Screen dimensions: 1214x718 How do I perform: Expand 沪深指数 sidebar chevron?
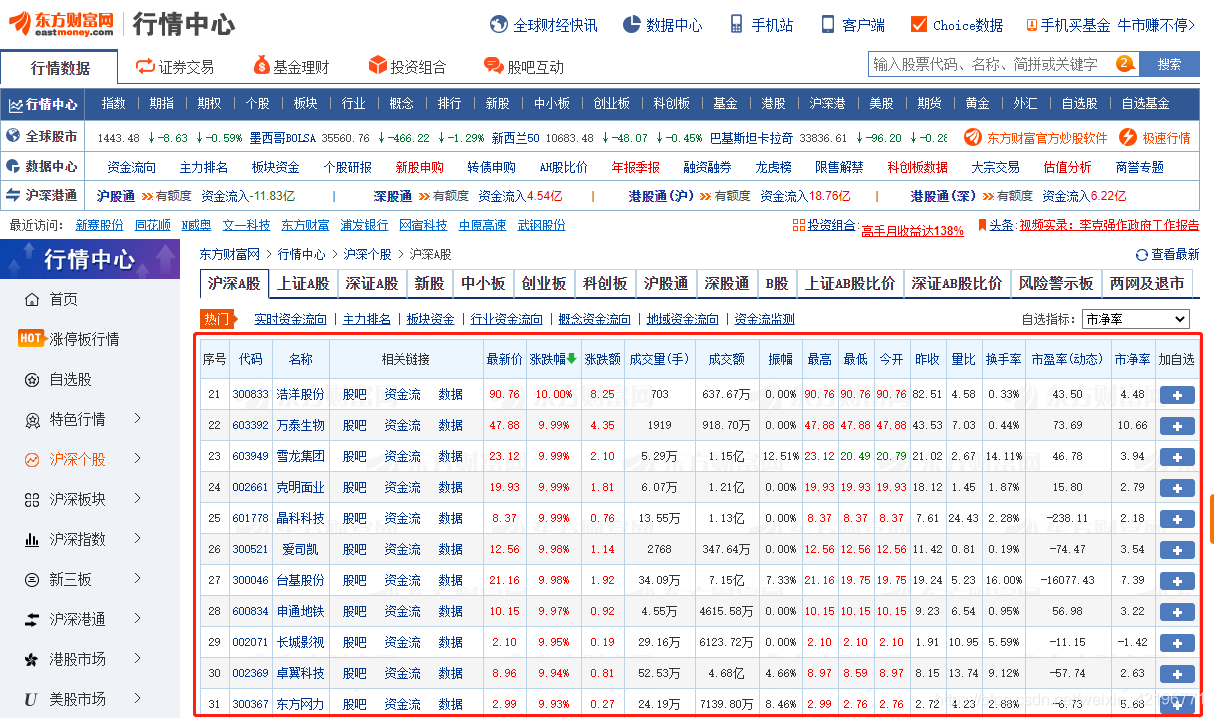coord(137,539)
